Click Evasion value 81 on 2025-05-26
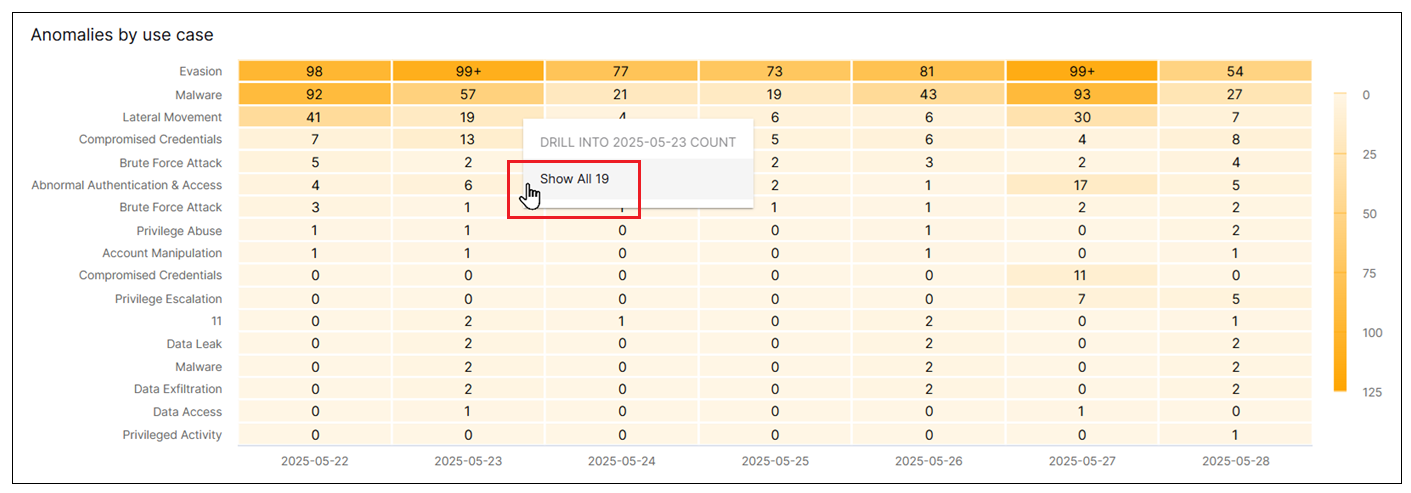The width and height of the screenshot is (1411, 493). pyautogui.click(x=929, y=71)
